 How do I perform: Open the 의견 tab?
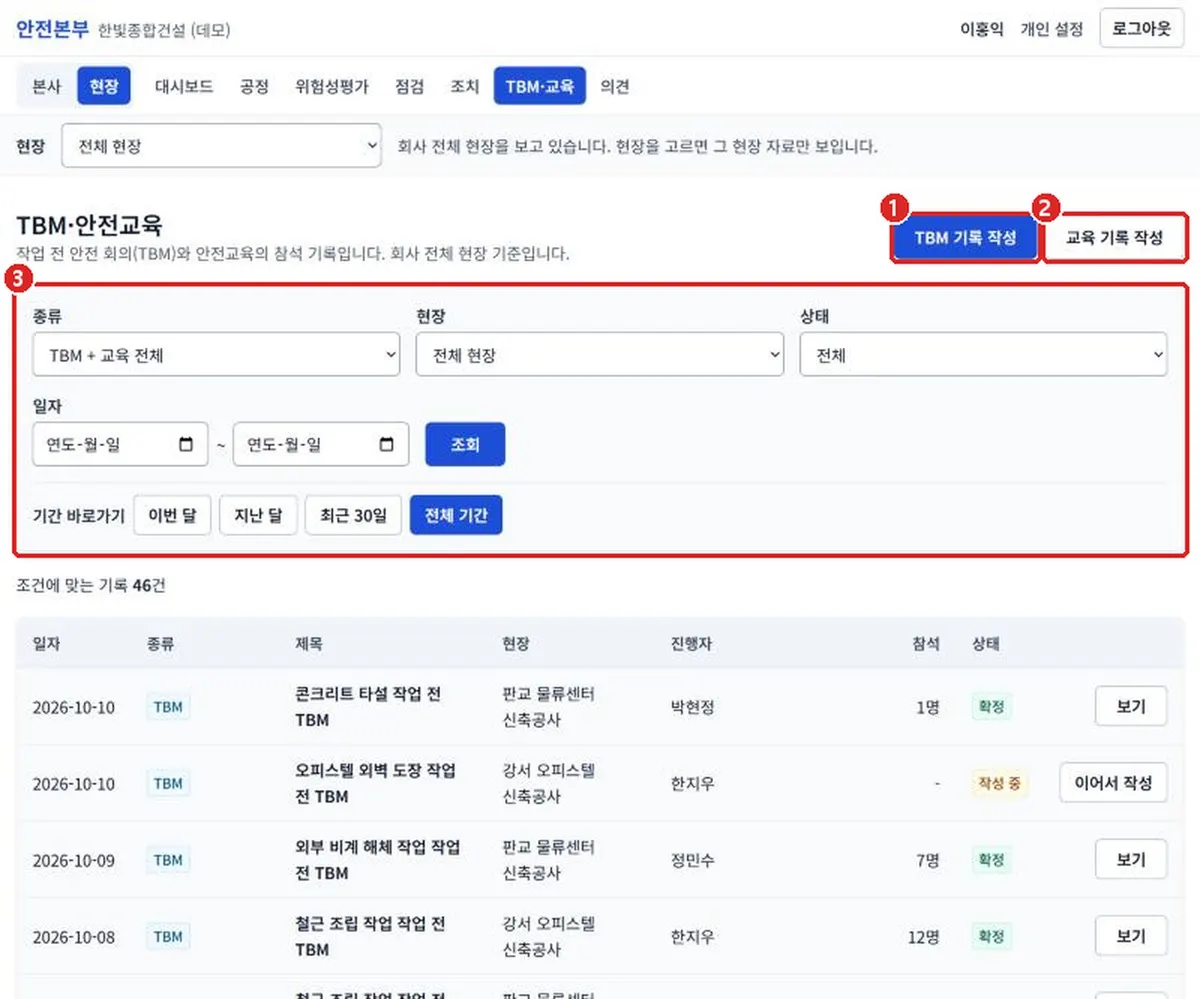(x=615, y=86)
